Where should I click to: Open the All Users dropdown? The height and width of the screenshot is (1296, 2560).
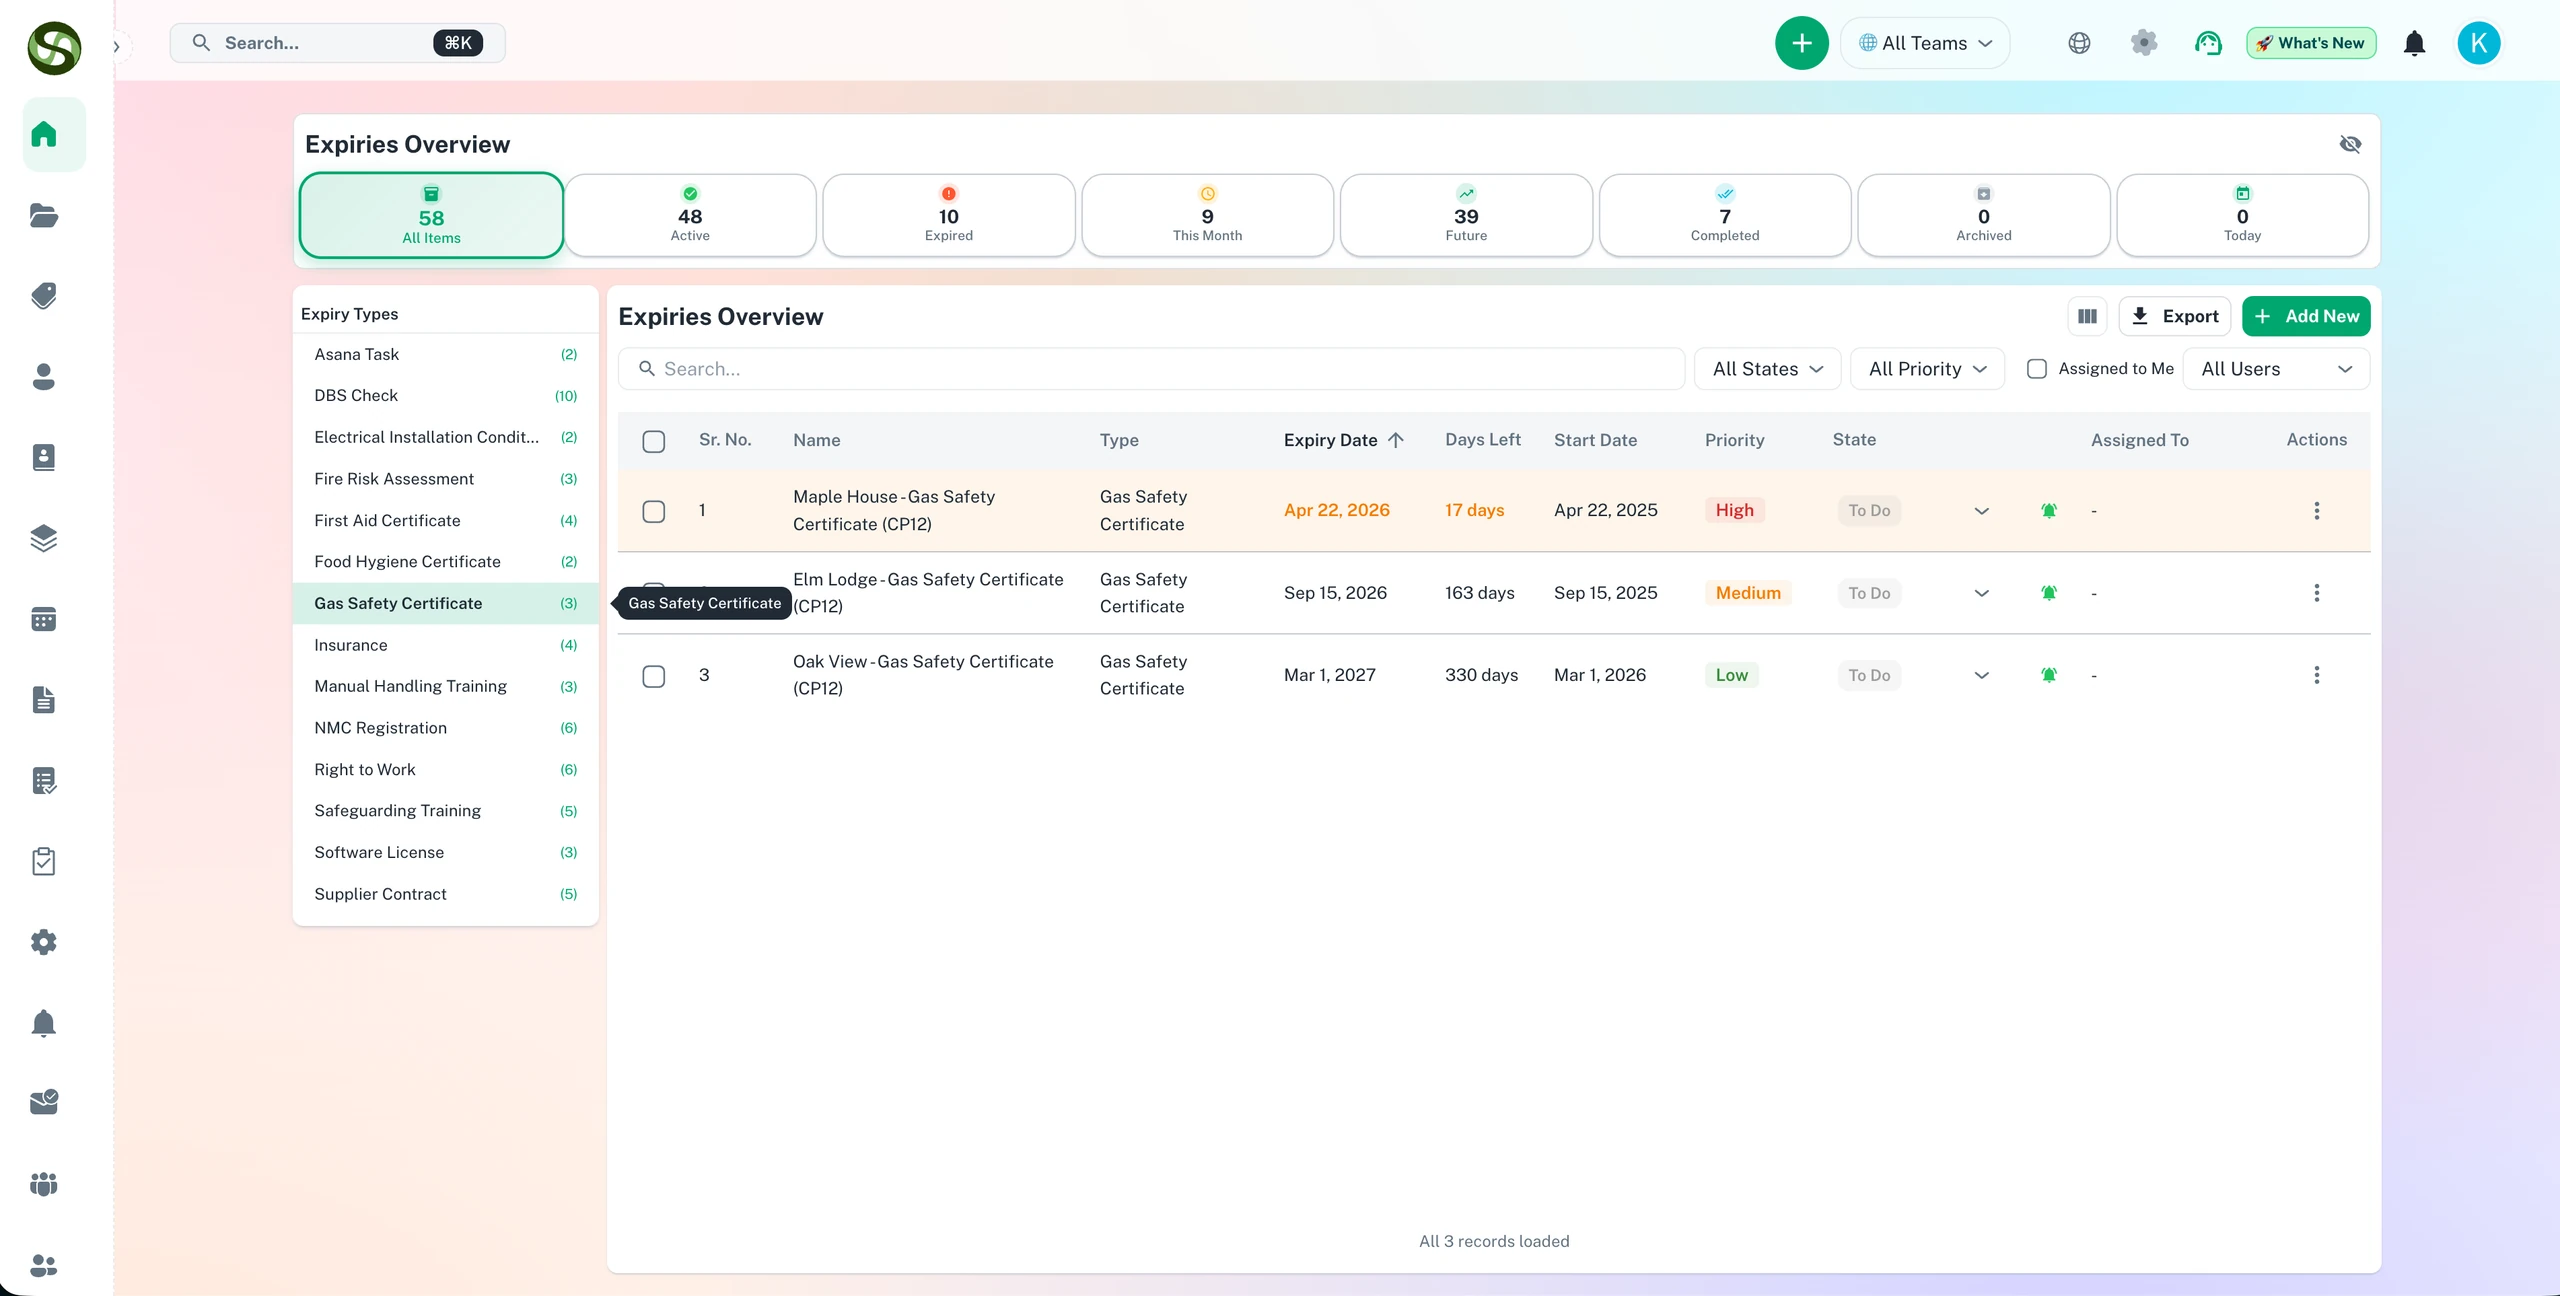pyautogui.click(x=2276, y=369)
